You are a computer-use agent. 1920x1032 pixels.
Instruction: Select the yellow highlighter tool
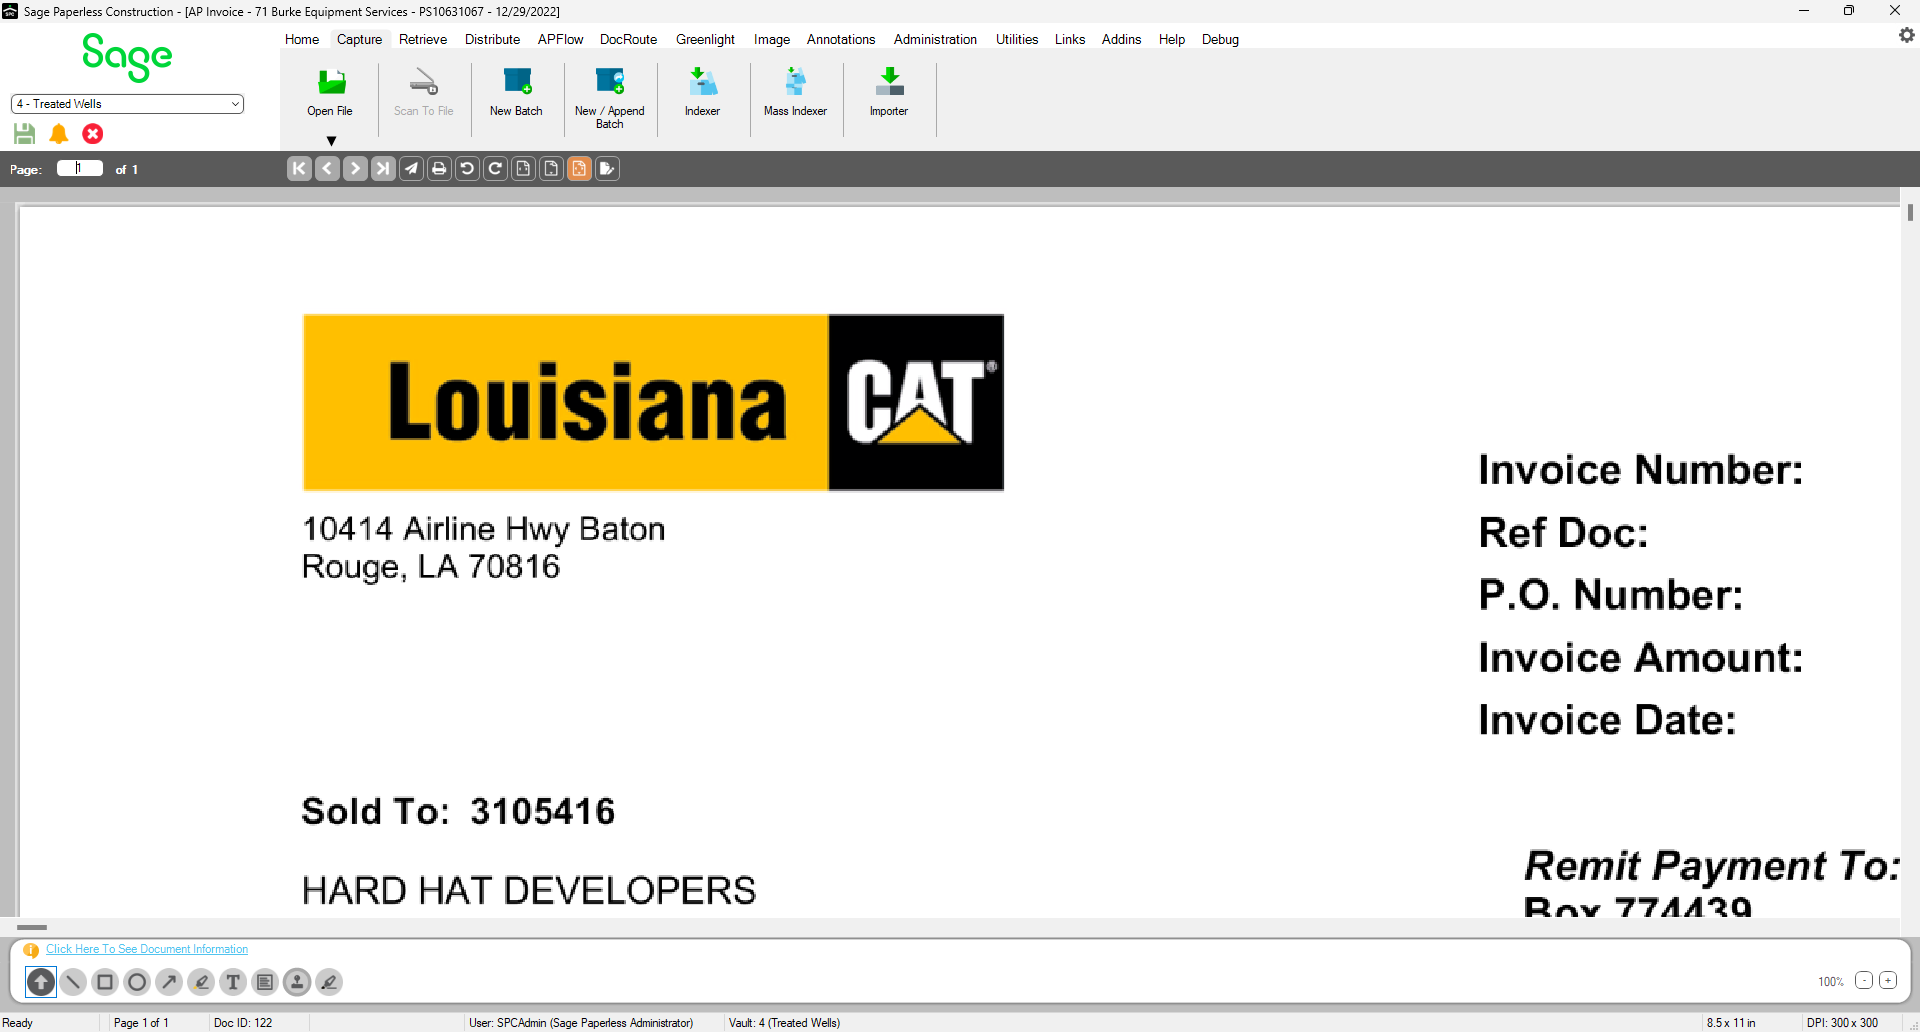201,982
